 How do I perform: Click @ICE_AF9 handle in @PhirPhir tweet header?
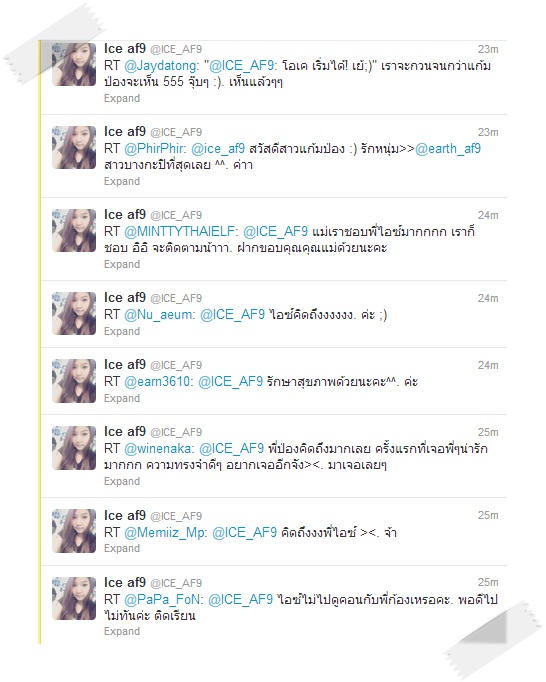(x=176, y=132)
